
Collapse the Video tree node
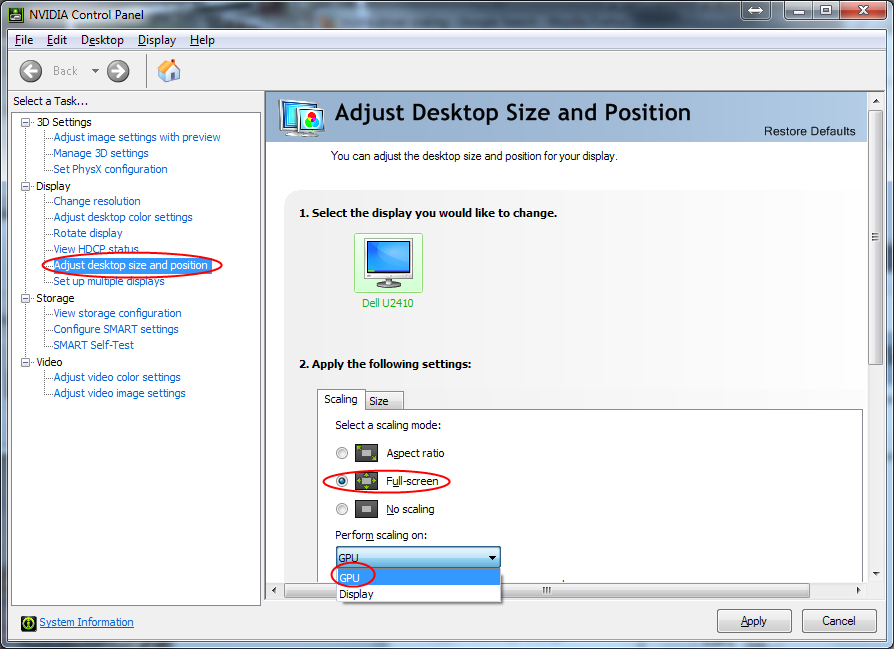pos(25,362)
